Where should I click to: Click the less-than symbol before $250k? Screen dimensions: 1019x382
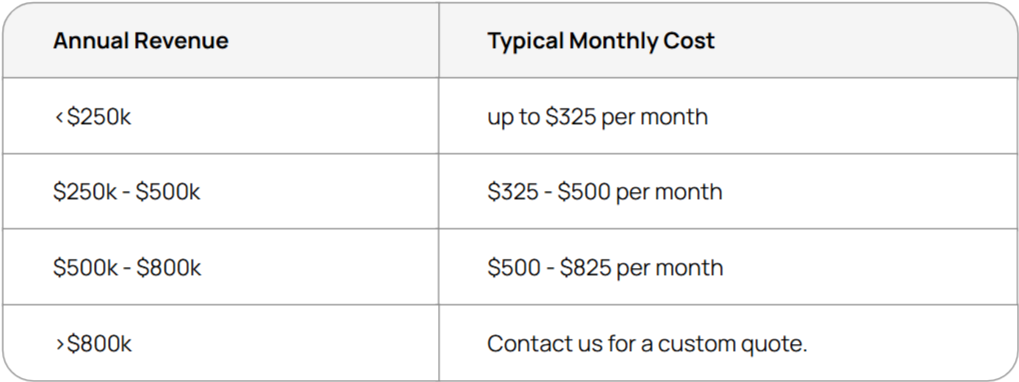coord(59,118)
